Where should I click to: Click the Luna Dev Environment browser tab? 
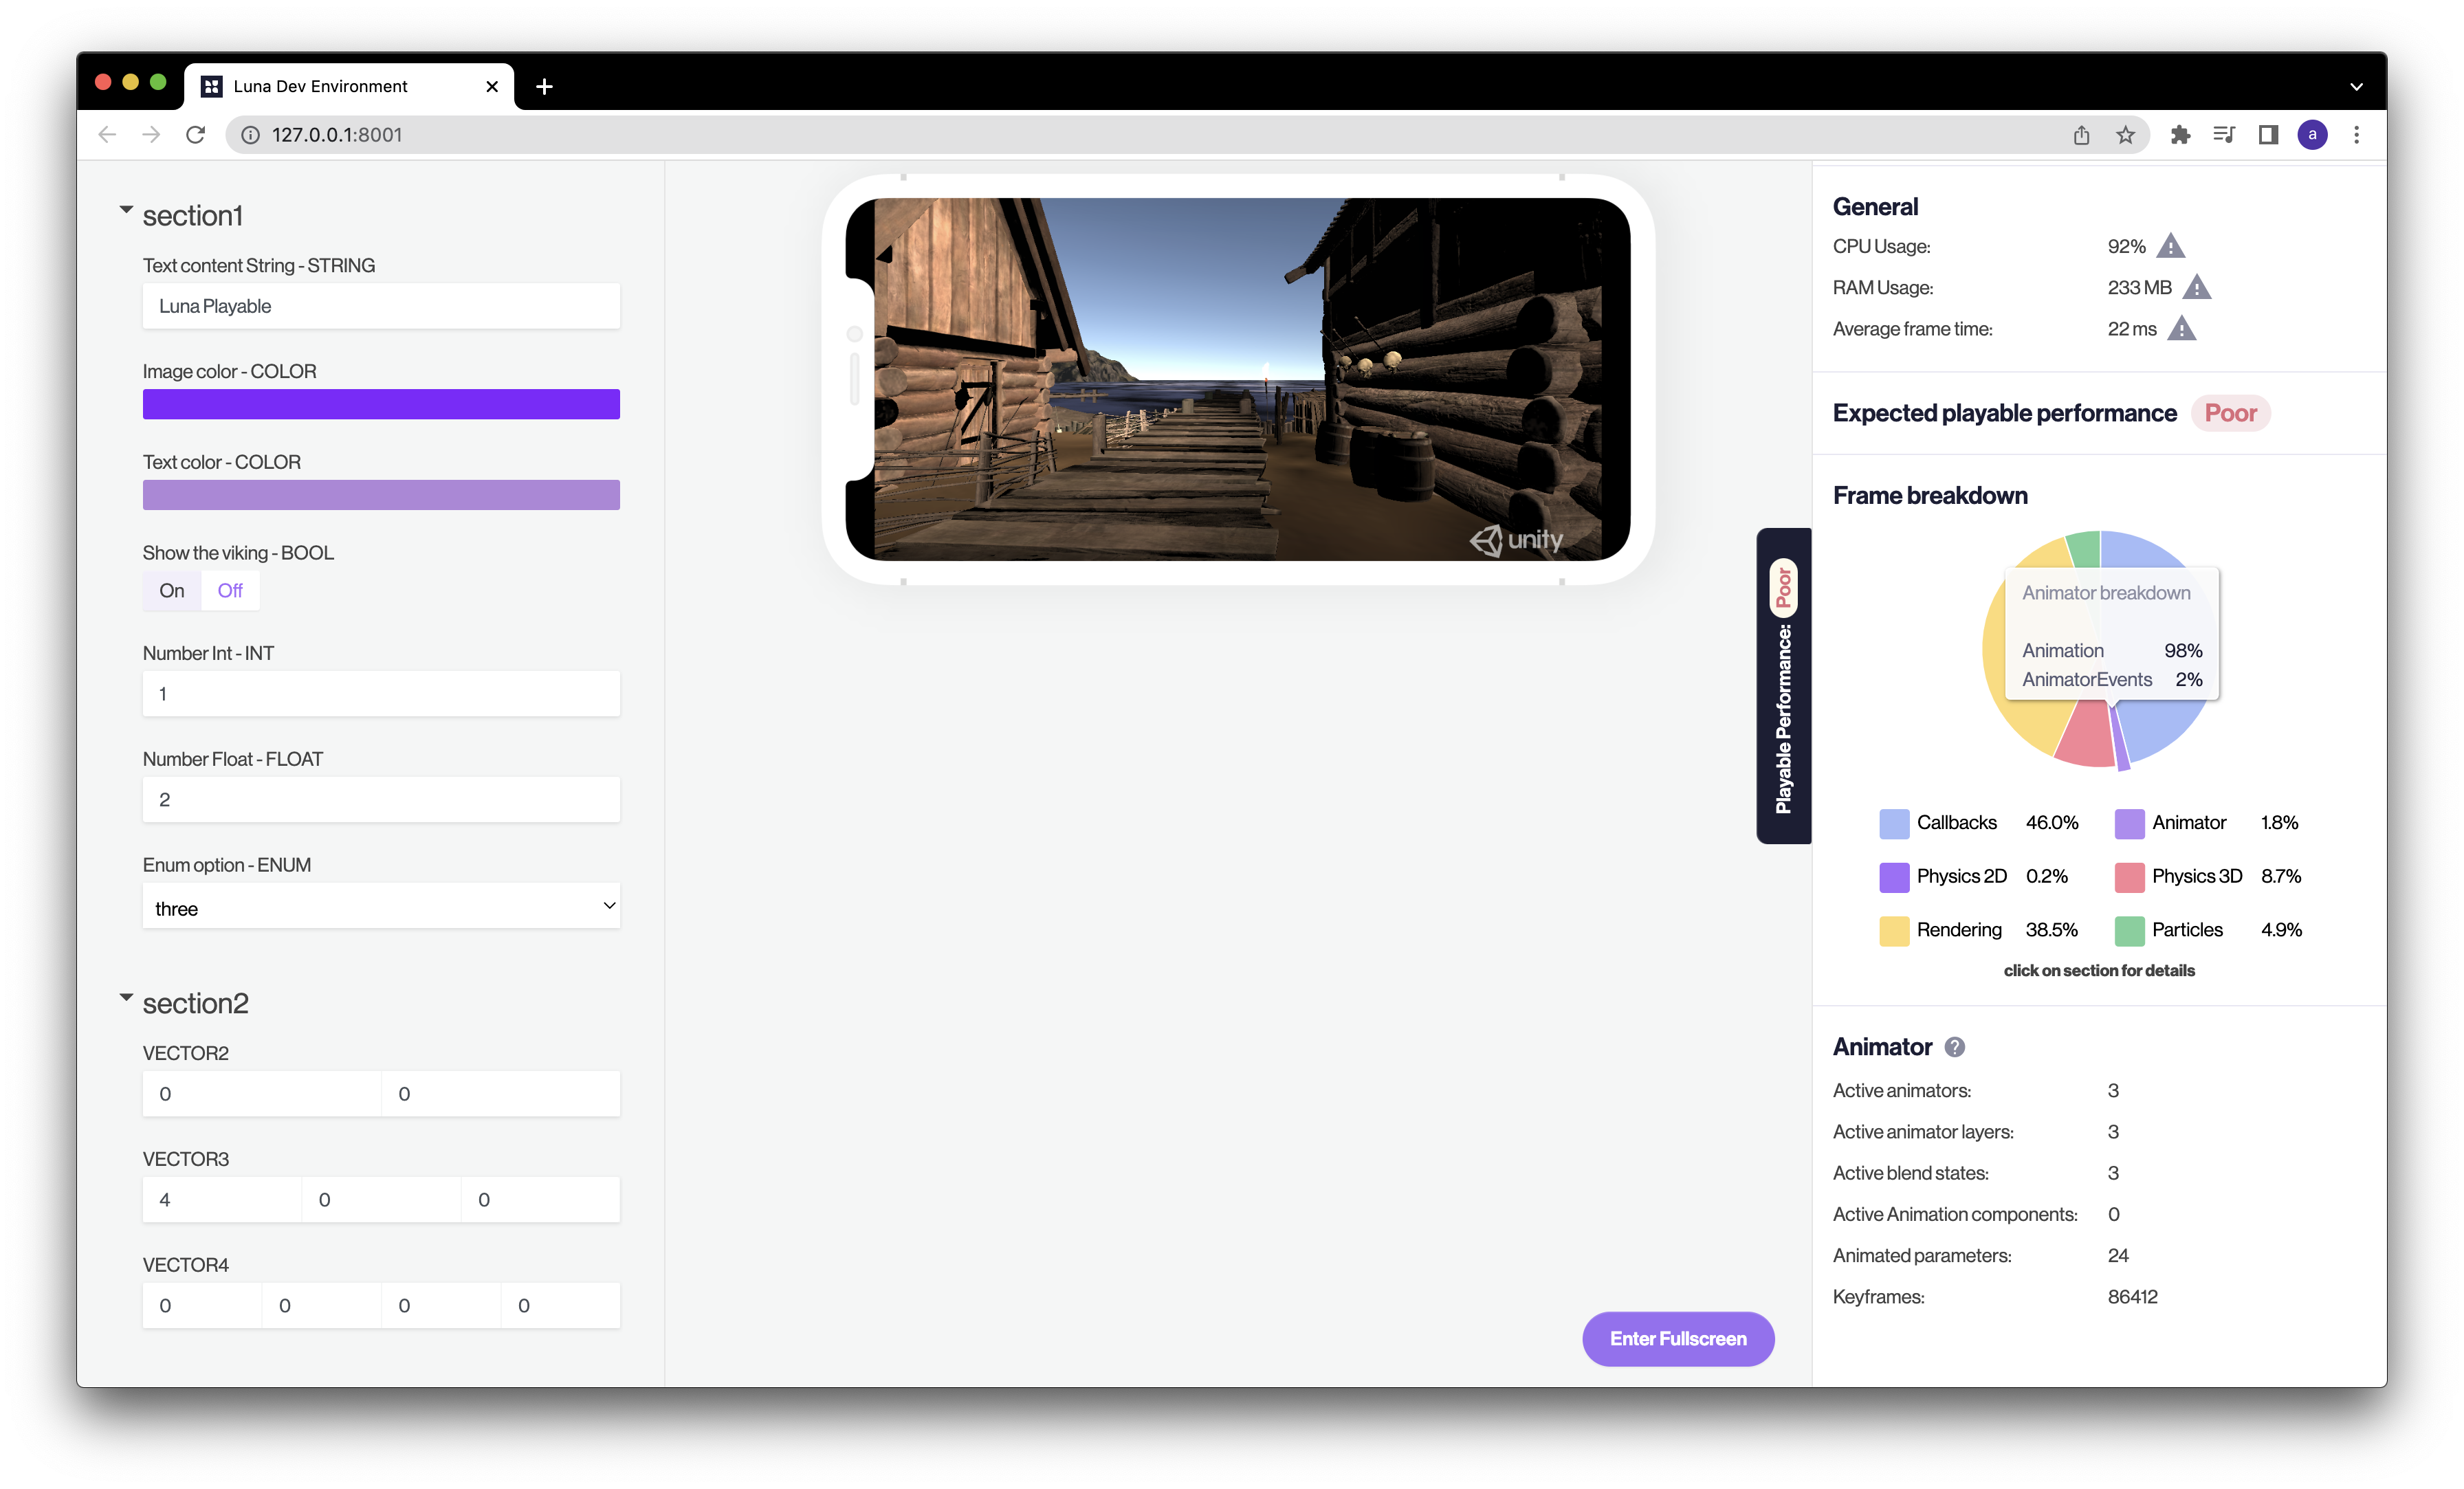coord(346,85)
